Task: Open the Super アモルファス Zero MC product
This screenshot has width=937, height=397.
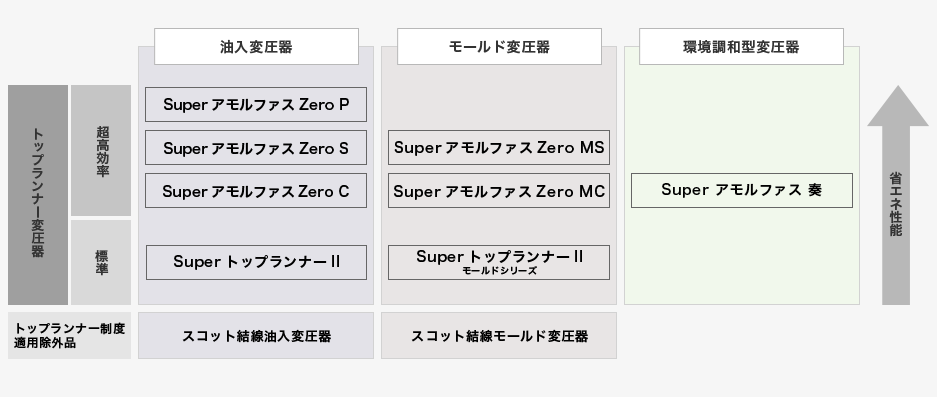Action: 499,191
